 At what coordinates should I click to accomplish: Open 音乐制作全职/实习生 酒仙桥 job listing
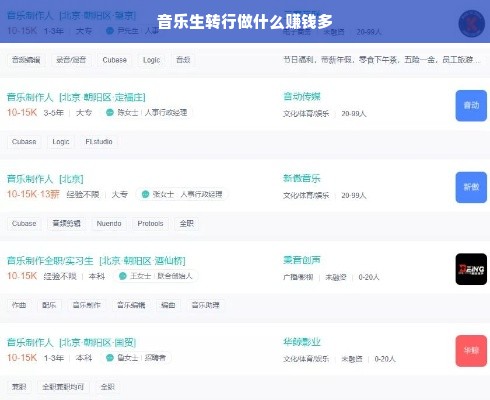point(96,261)
